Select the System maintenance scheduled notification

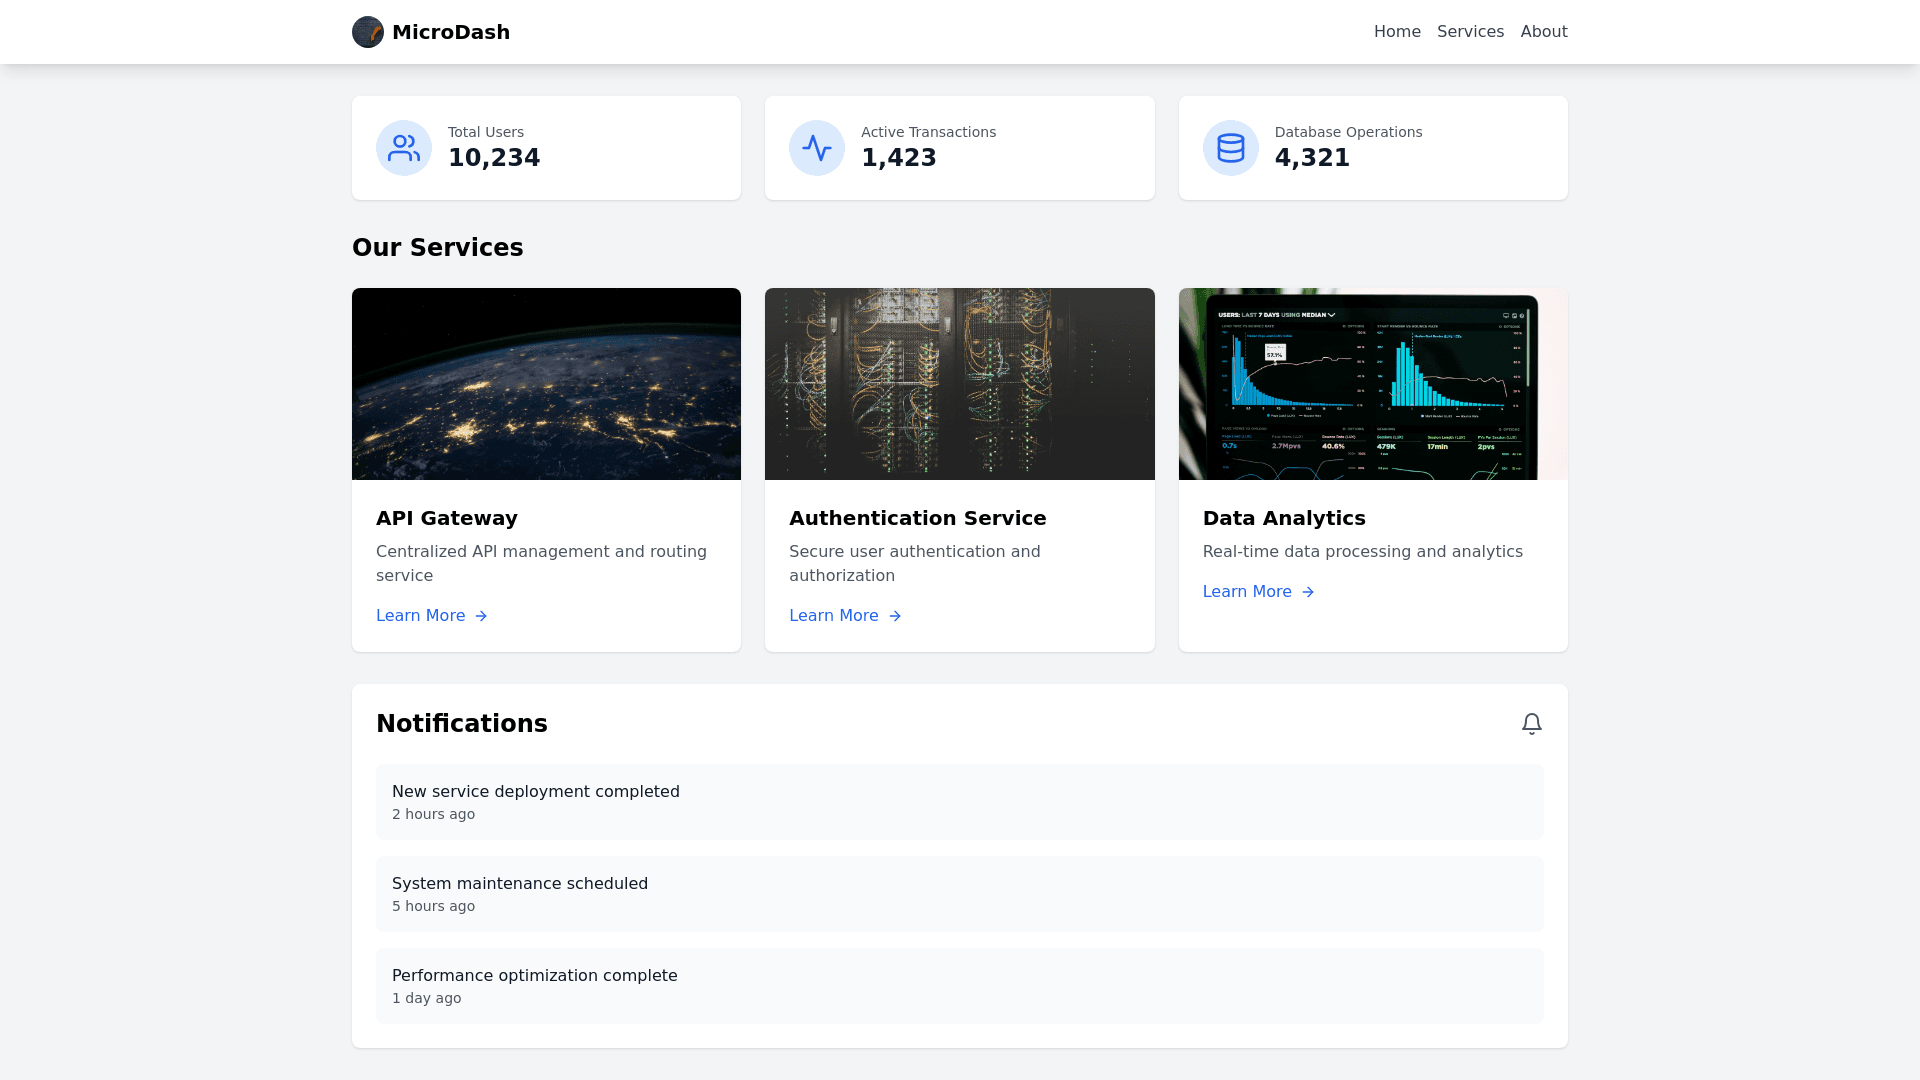point(960,894)
